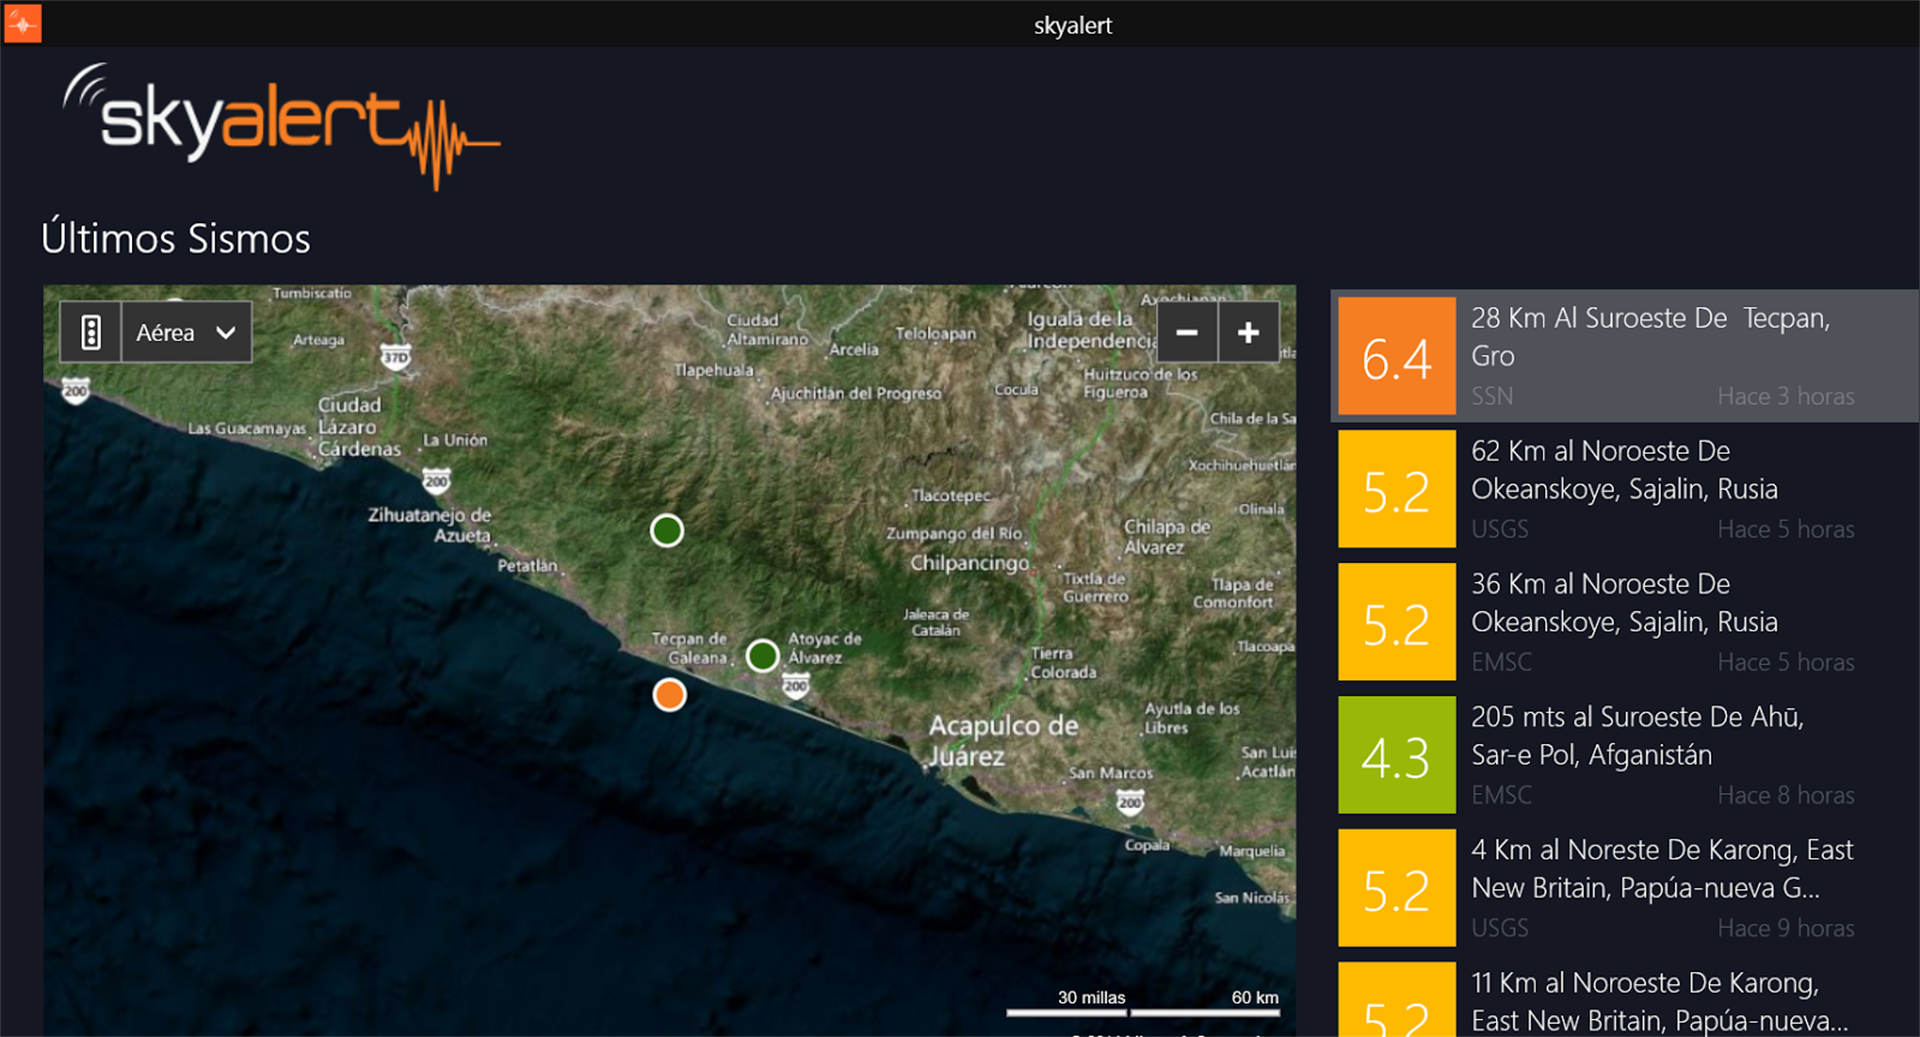This screenshot has width=1920, height=1037.
Task: Click the skyalert app icon in title bar
Action: (22, 23)
